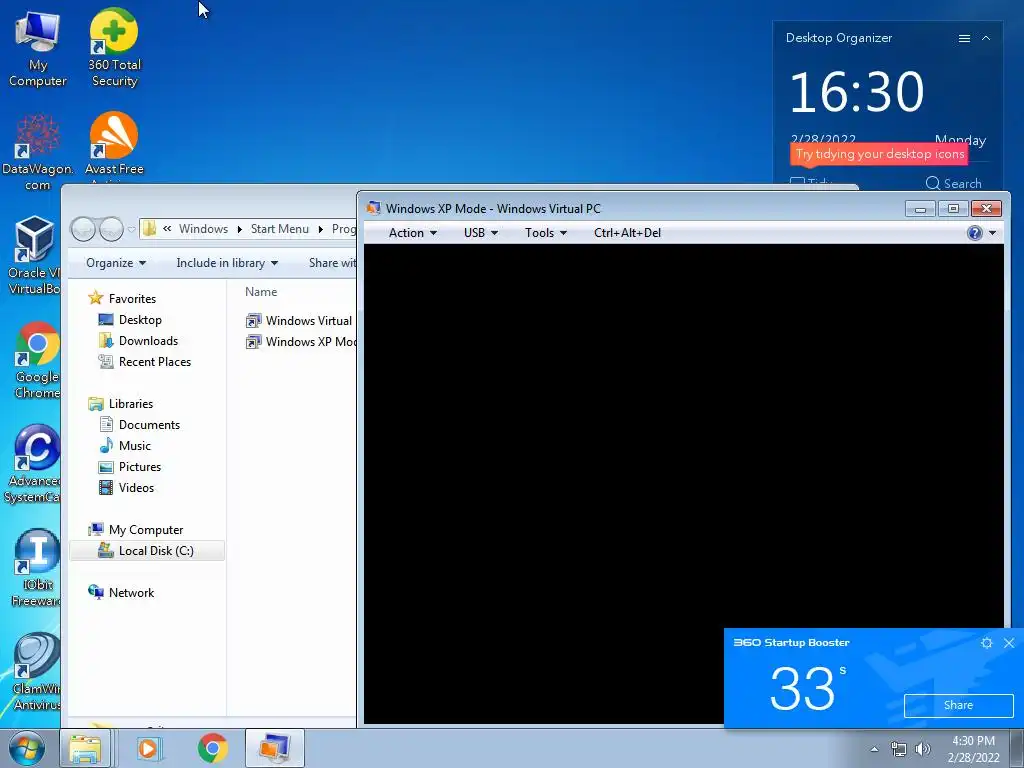Select Windows Virtual PC shortcut file
The height and width of the screenshot is (768, 1024).
(x=300, y=321)
